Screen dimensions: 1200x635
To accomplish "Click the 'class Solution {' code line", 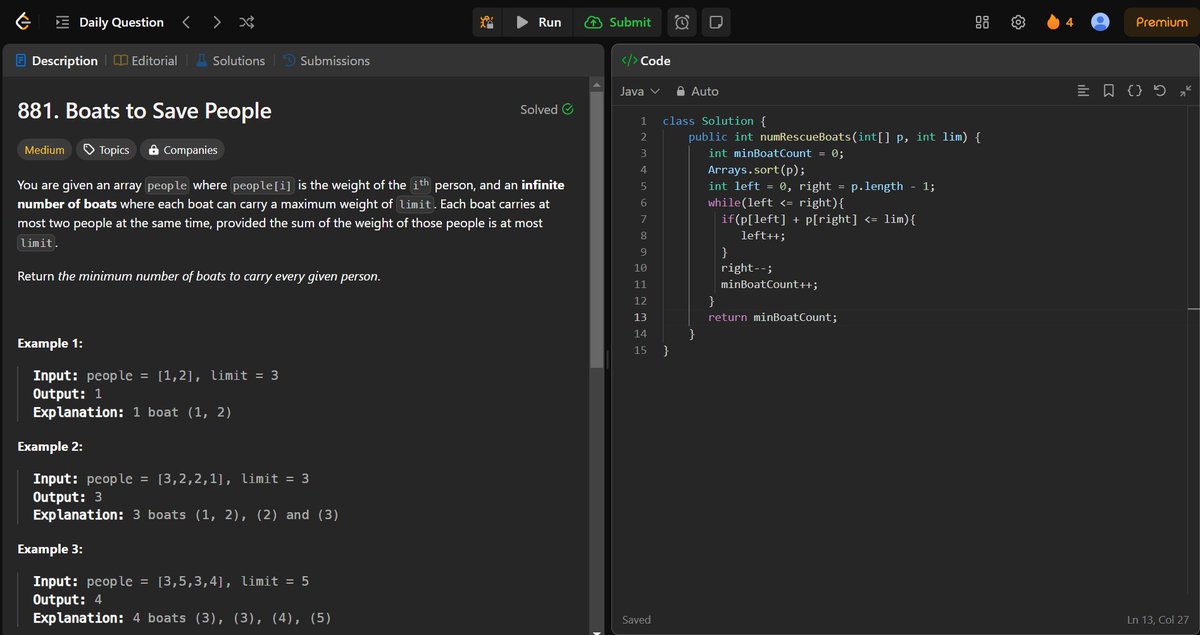I will tap(714, 121).
